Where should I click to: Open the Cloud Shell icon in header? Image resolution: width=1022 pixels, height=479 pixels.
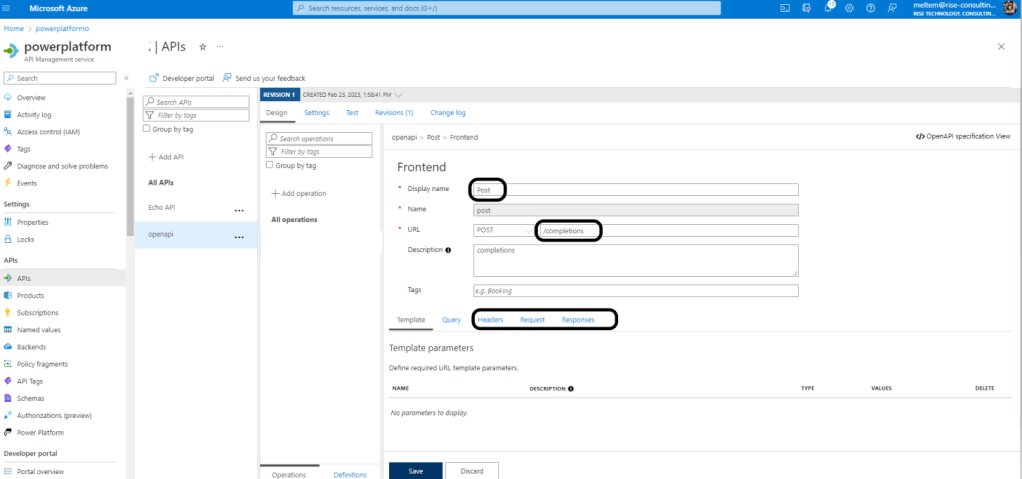(x=786, y=8)
